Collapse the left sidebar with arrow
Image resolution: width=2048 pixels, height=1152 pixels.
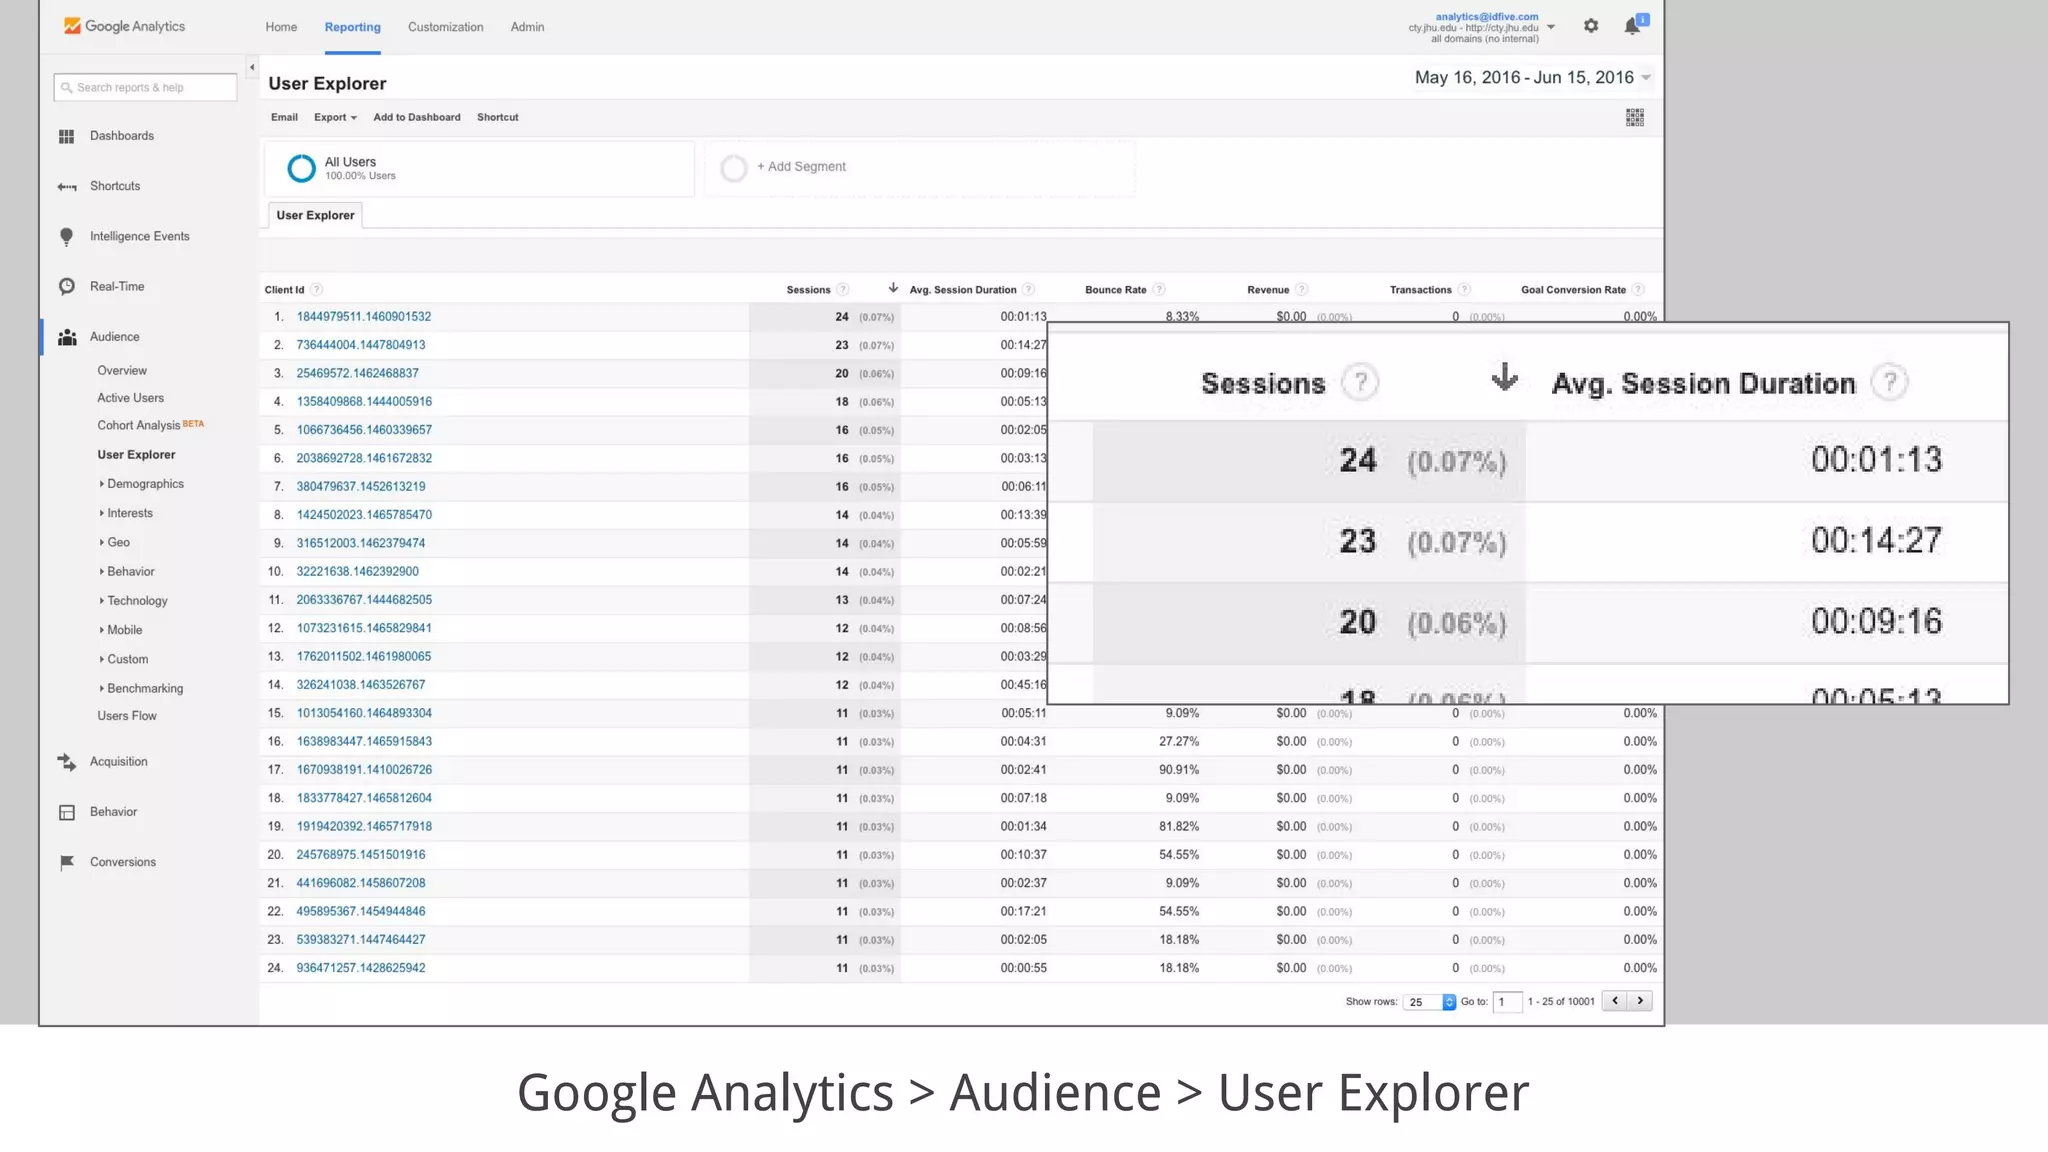pos(252,68)
